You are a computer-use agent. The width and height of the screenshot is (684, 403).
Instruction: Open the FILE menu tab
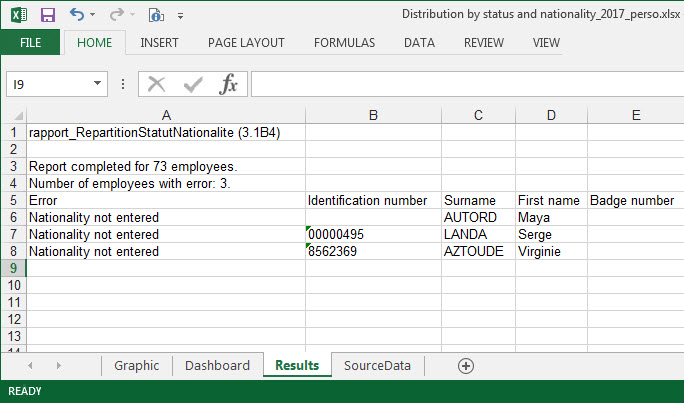[x=30, y=43]
